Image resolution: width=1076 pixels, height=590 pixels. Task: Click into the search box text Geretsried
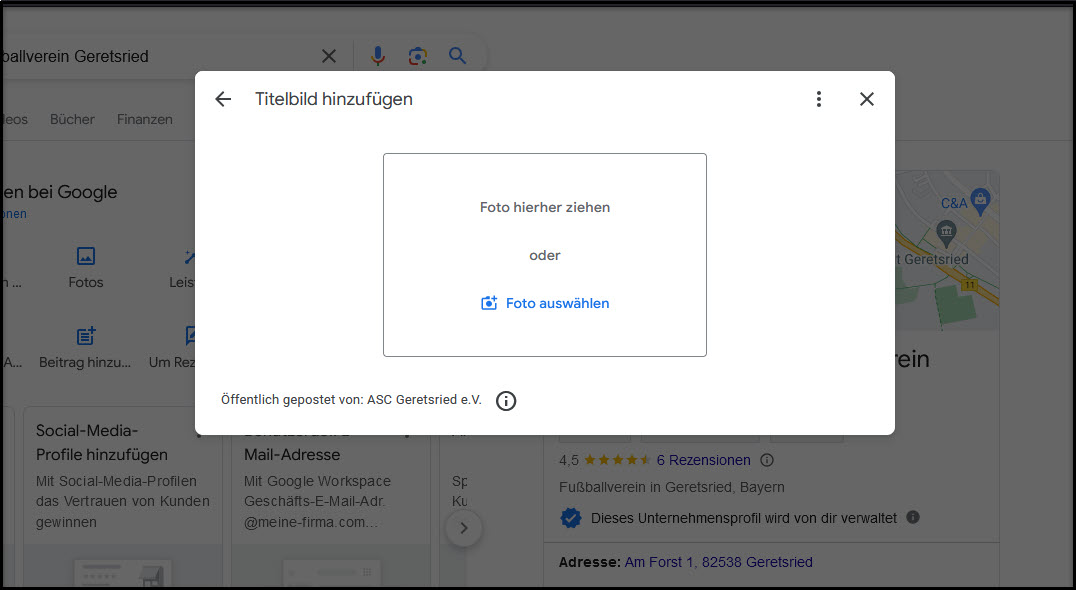(111, 56)
